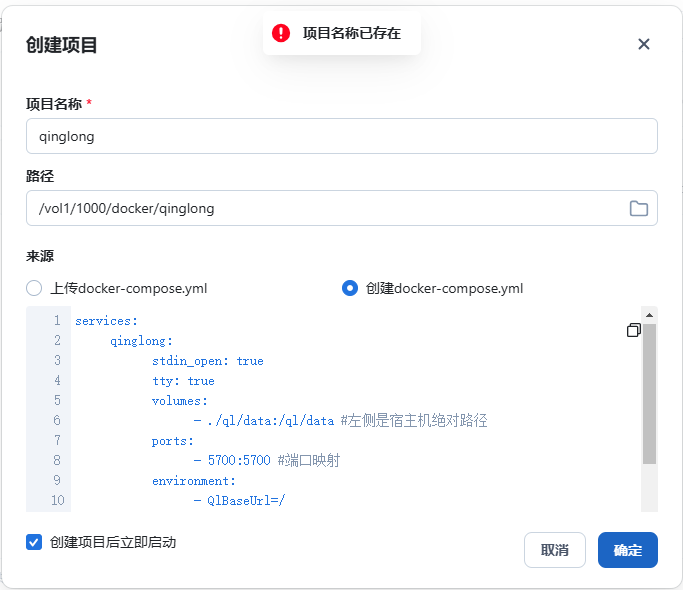Screen dimensions: 683x590
Task: Click the 来源 section label
Action: click(40, 256)
